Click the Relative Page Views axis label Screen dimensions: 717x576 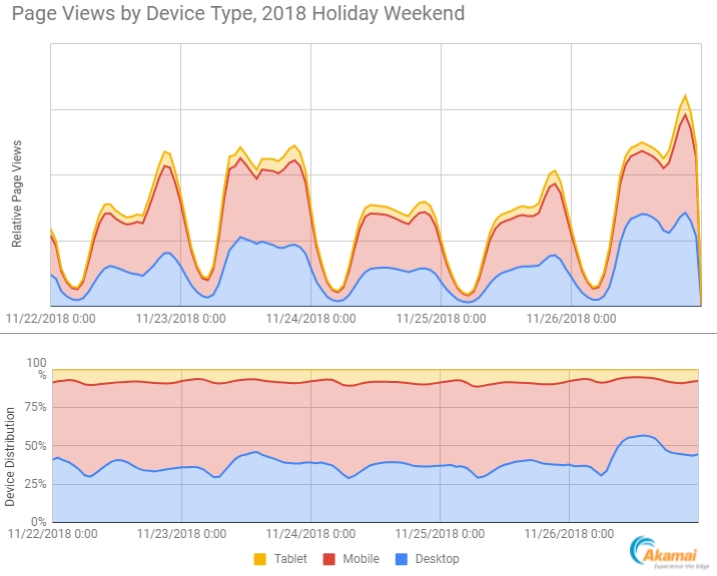coord(17,195)
